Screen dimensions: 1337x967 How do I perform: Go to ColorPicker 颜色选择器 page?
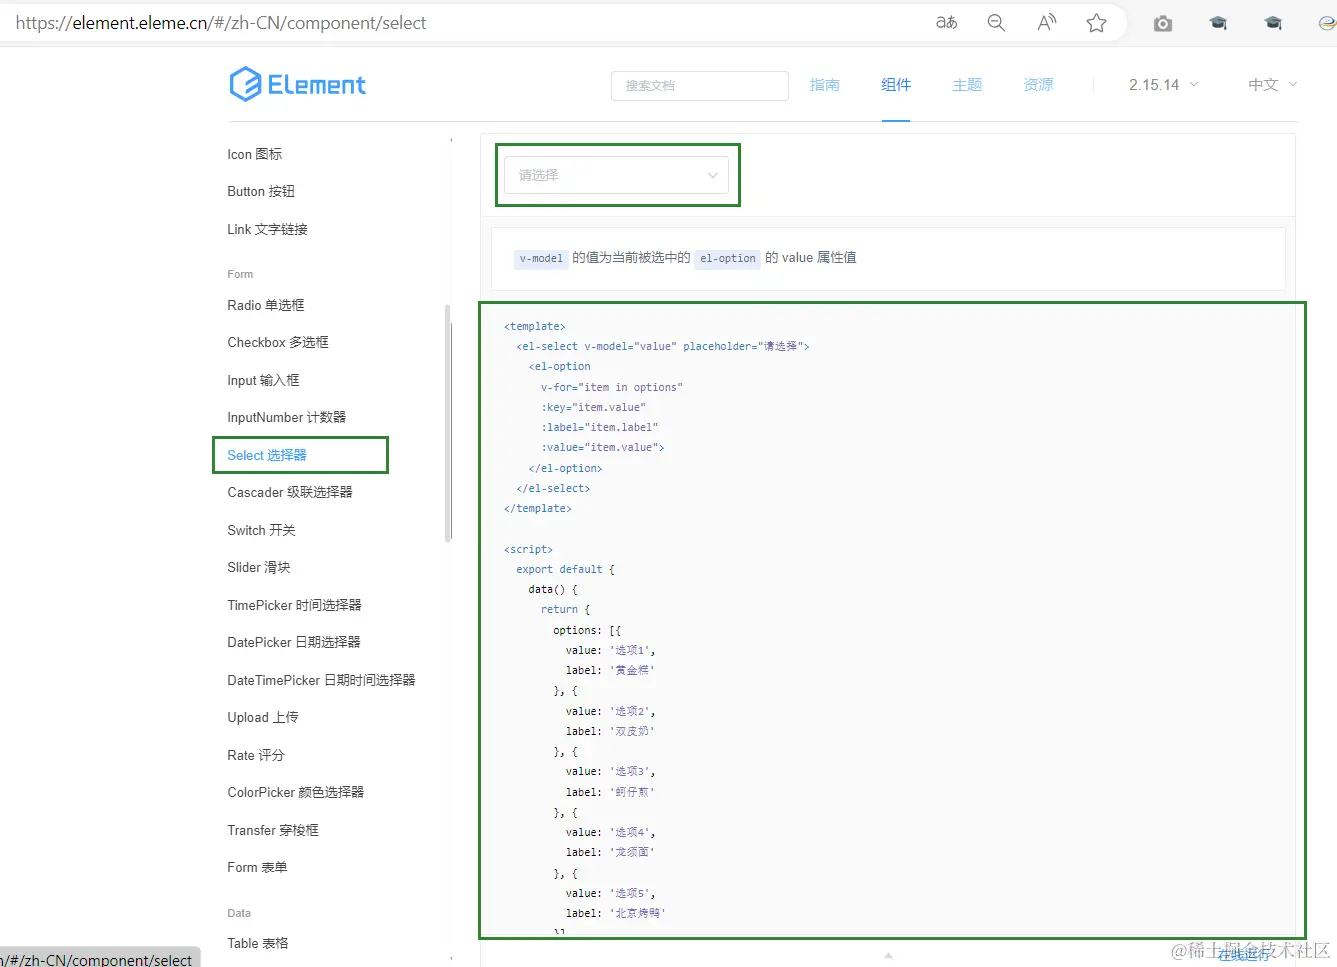296,792
